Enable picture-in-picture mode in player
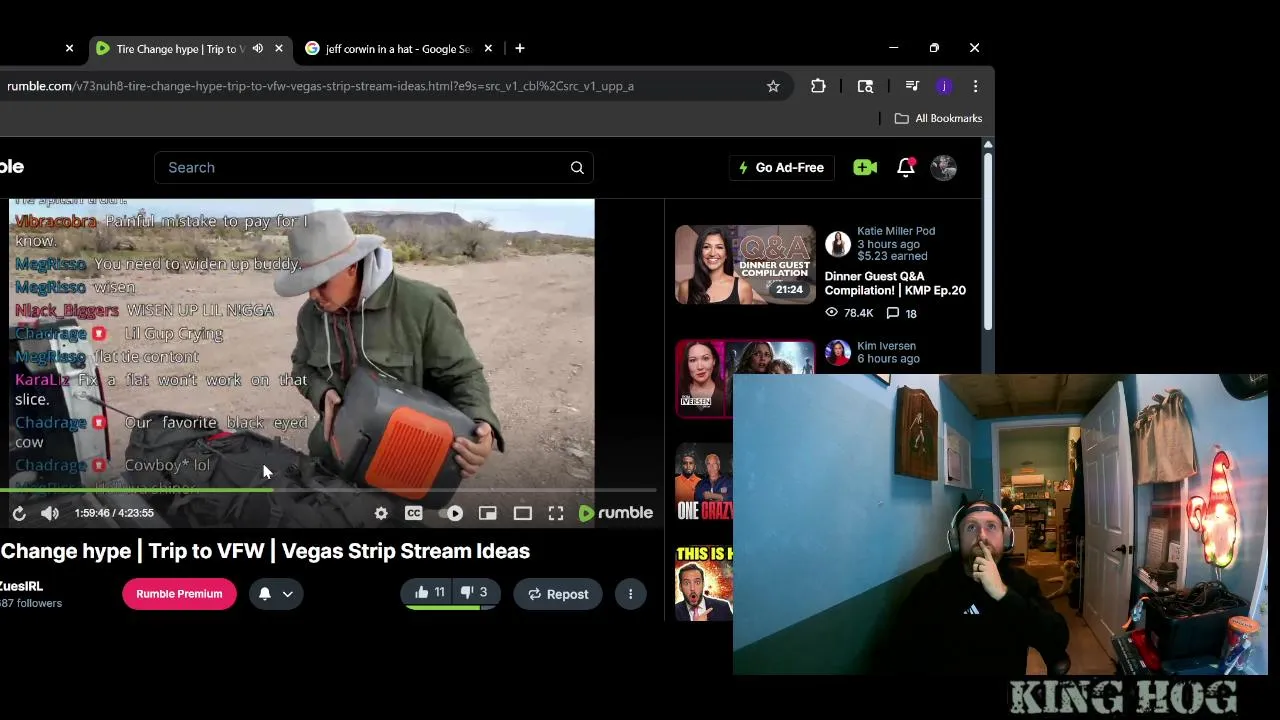Screen dimensions: 1280x720 tap(487, 513)
